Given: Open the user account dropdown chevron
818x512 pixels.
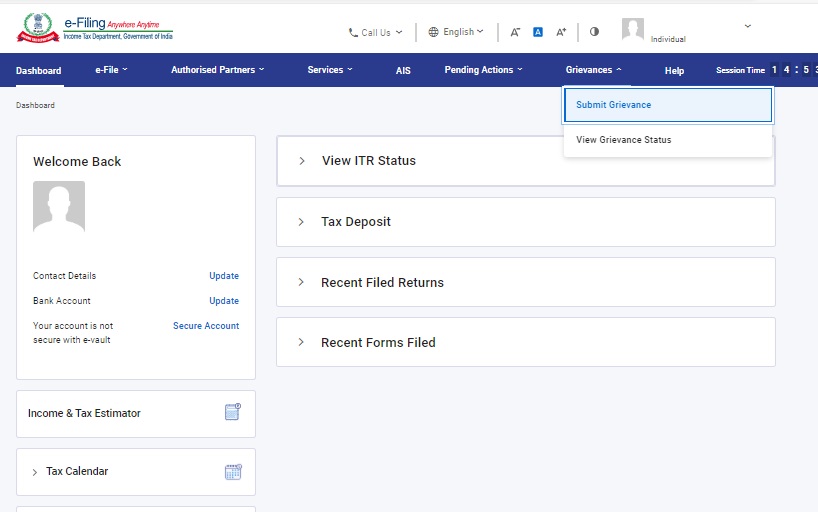Looking at the screenshot, I should (748, 26).
